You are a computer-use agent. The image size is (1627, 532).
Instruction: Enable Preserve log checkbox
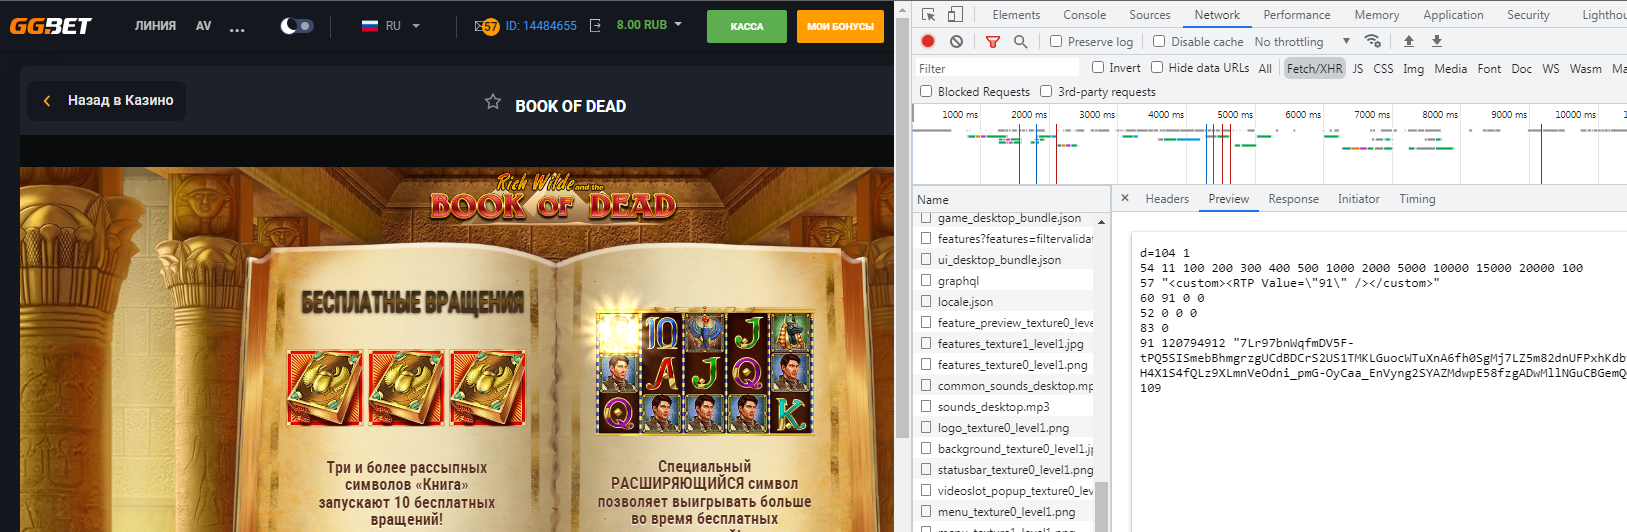[1056, 41]
